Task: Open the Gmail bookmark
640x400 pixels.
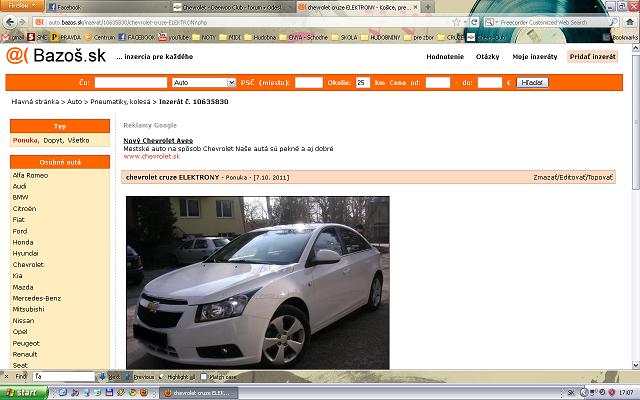Action: click(13, 37)
